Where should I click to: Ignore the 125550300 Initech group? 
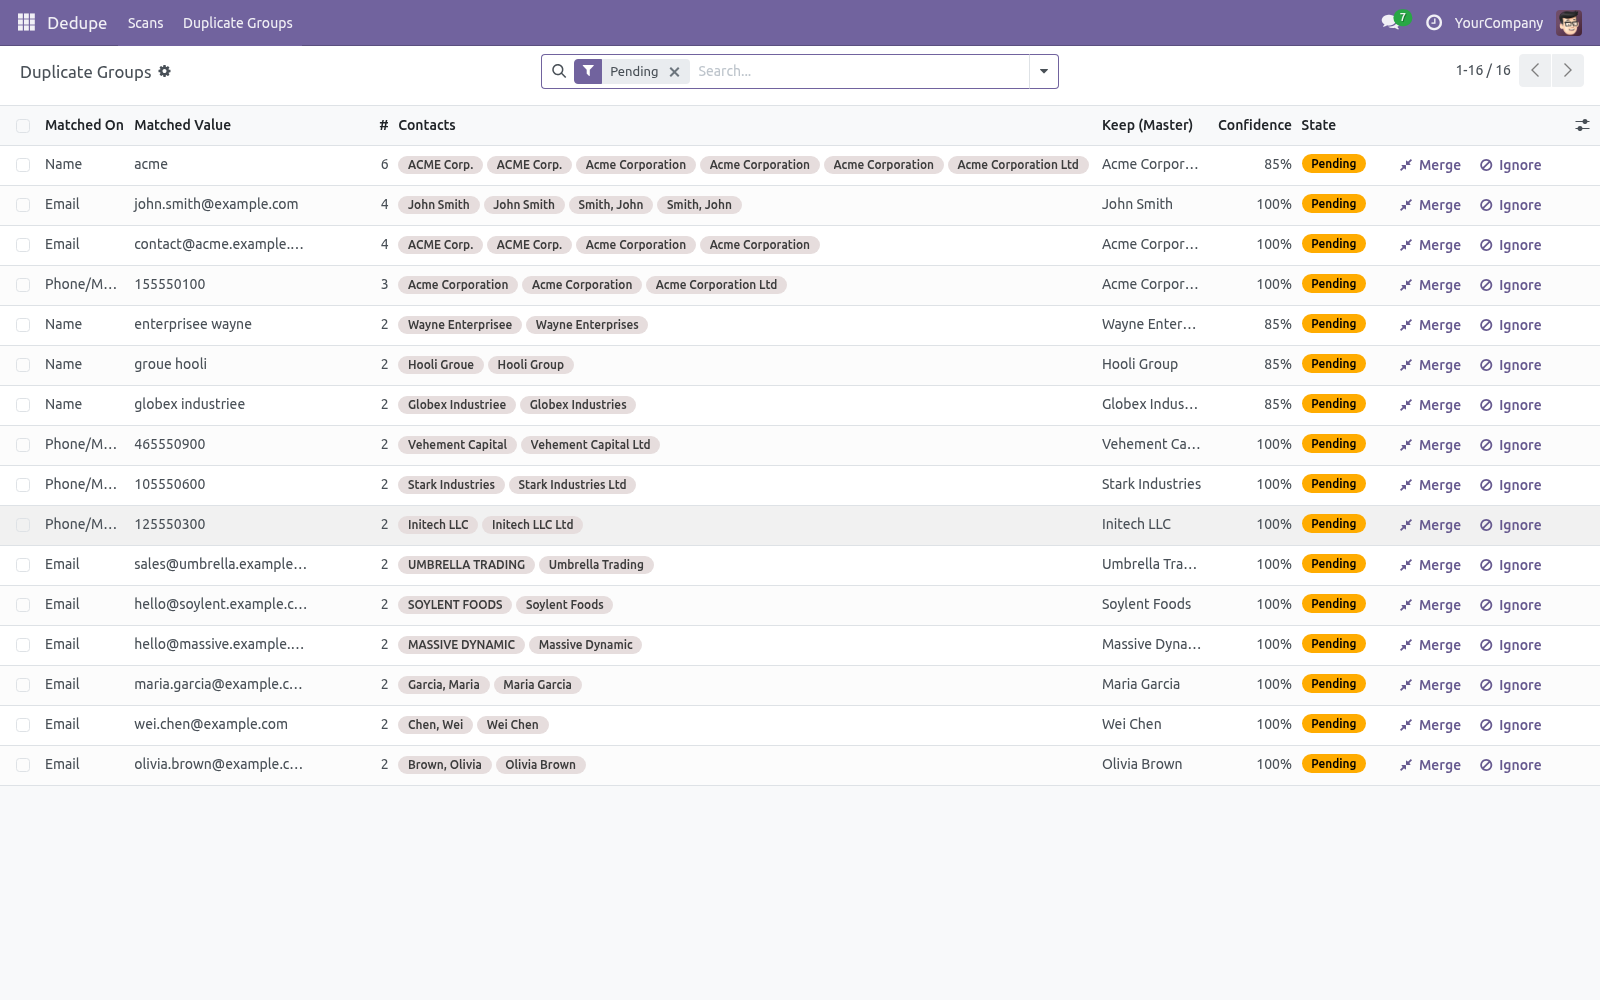point(1510,525)
